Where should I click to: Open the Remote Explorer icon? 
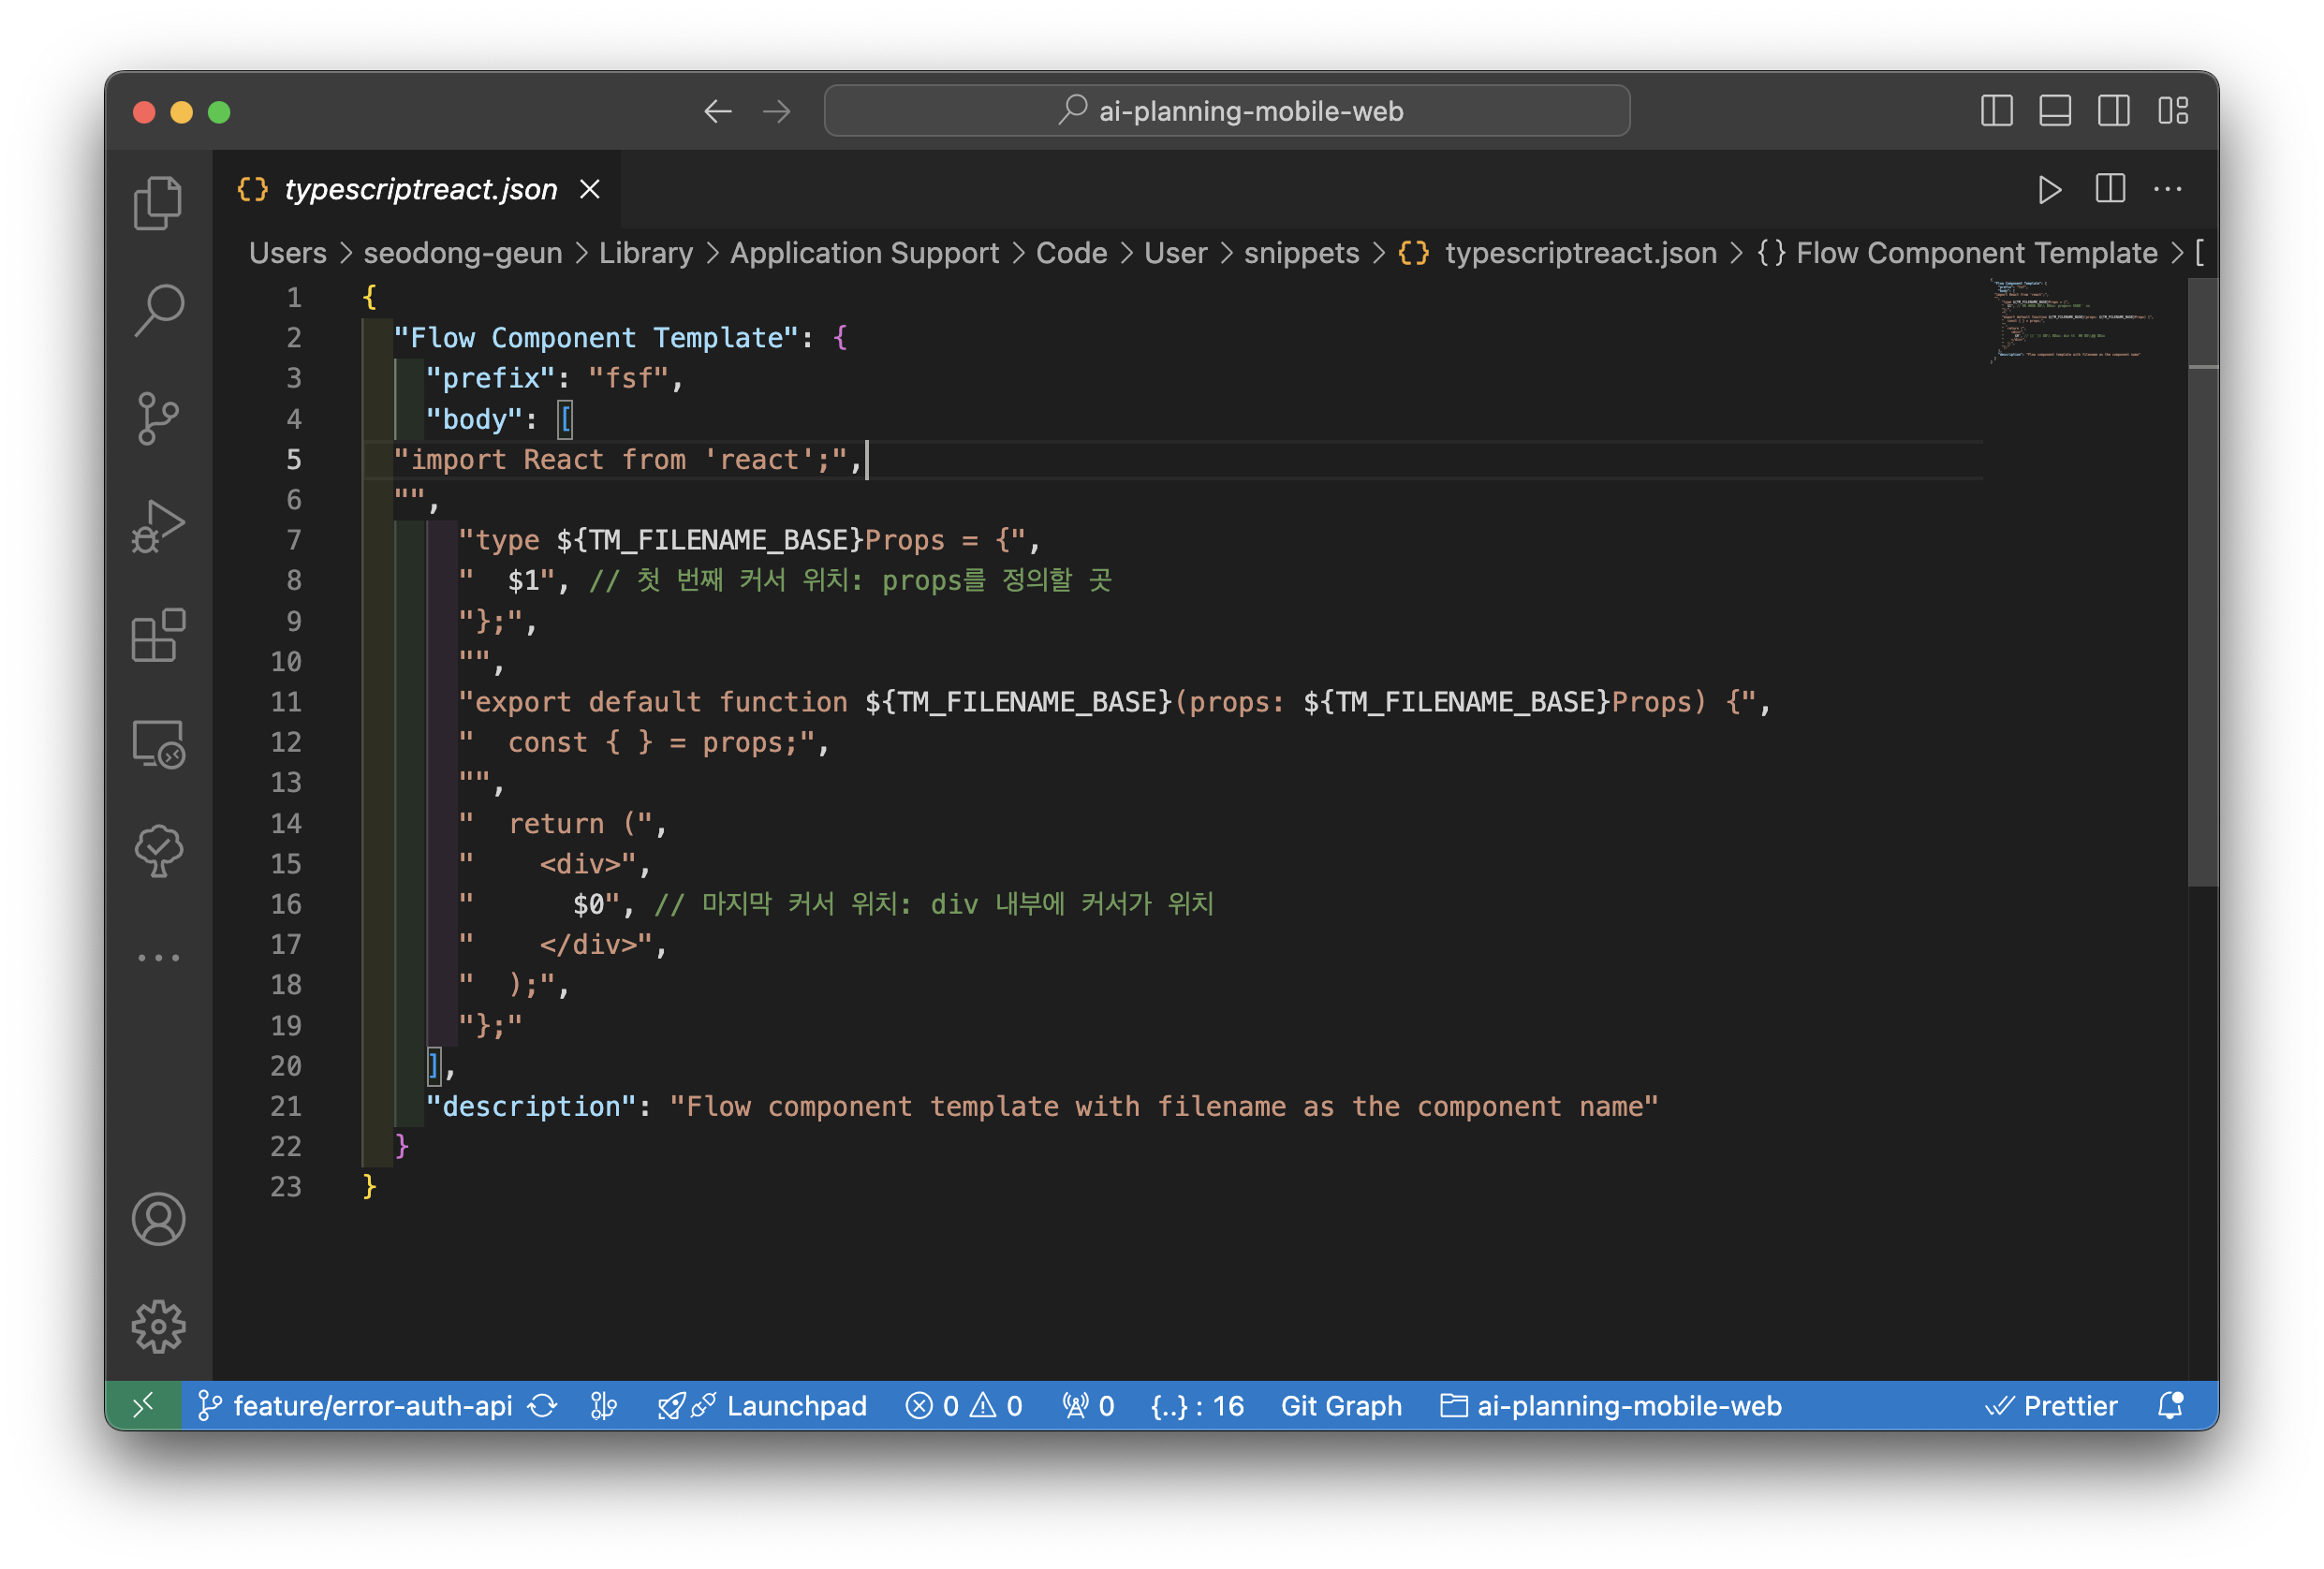tap(158, 744)
